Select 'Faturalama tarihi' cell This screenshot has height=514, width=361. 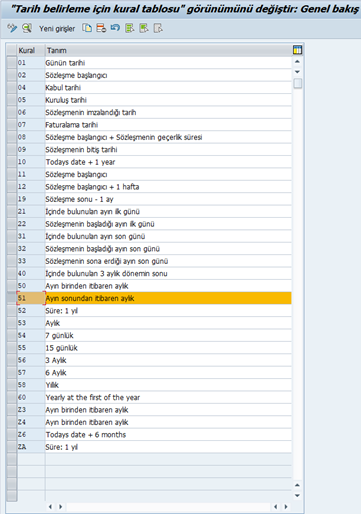pos(168,125)
